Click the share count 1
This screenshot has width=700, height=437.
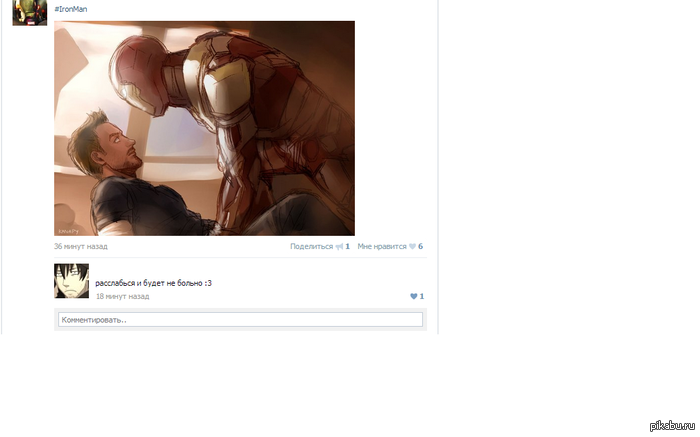[x=348, y=246]
